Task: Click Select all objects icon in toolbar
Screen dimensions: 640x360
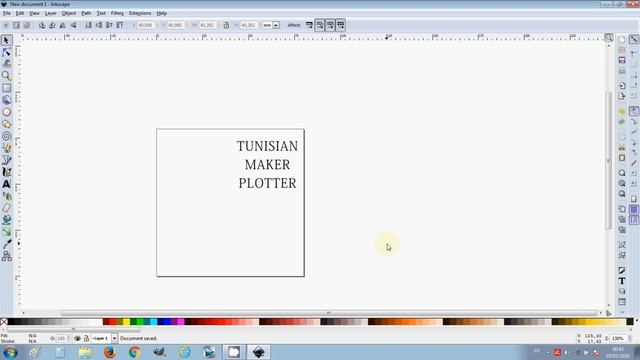Action: [x=6, y=25]
